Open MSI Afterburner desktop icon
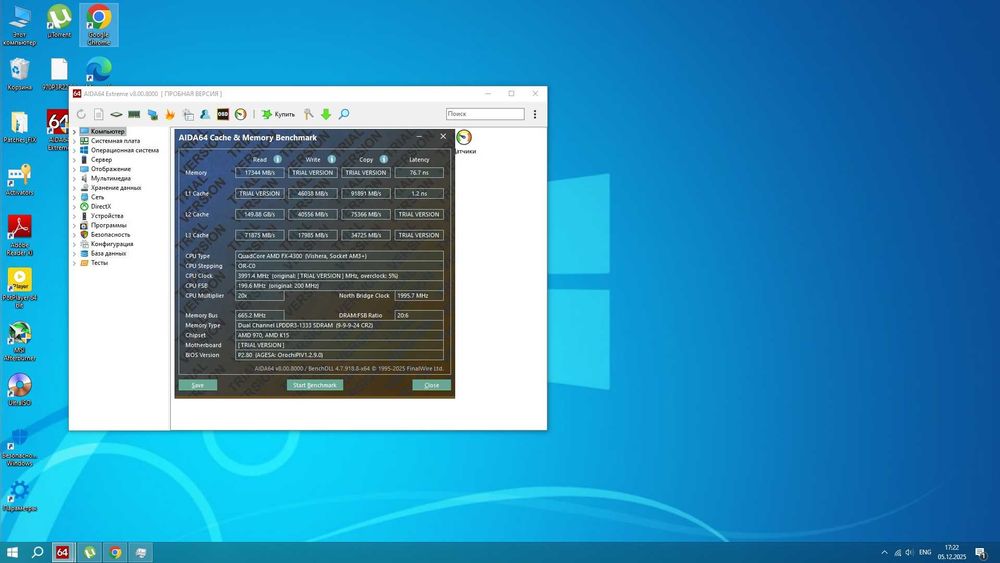This screenshot has width=1000, height=563. [19, 341]
